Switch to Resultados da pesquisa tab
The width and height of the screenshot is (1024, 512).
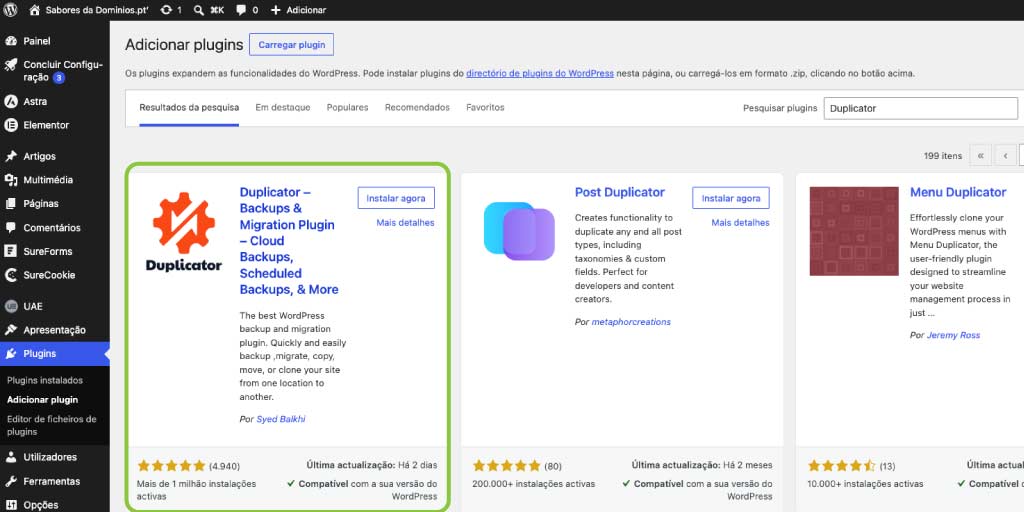pyautogui.click(x=189, y=107)
